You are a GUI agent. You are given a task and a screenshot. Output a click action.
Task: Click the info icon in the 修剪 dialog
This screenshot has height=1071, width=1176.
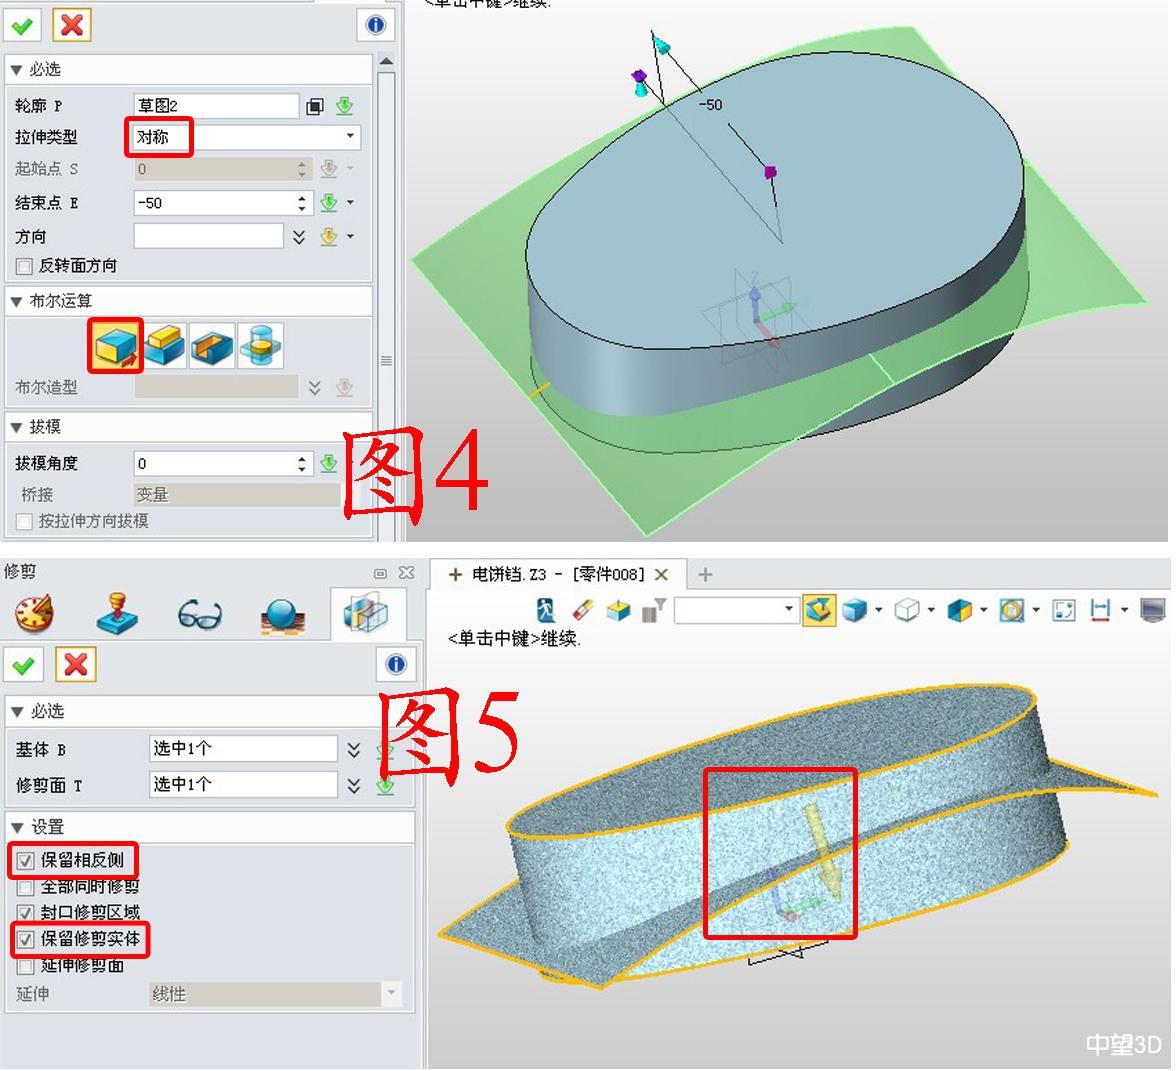coord(396,664)
